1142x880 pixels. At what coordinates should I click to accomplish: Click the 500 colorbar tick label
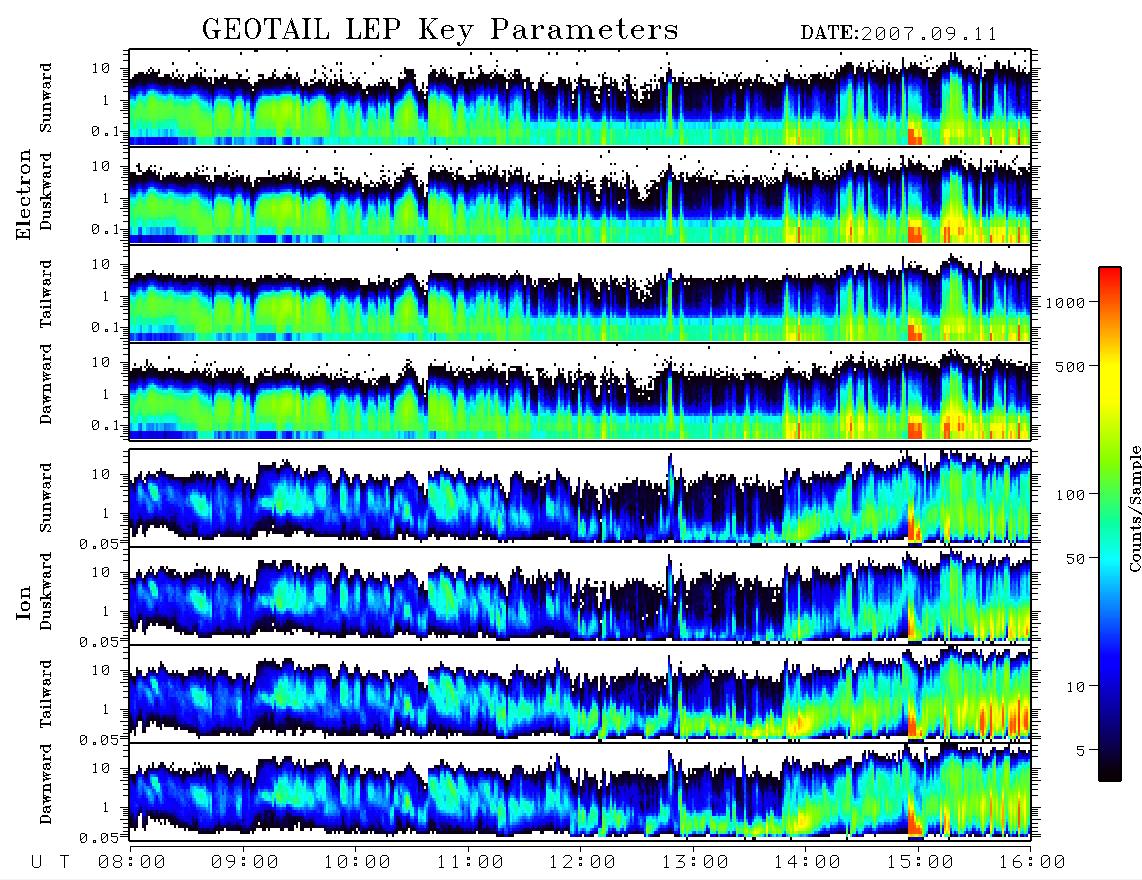point(1071,366)
